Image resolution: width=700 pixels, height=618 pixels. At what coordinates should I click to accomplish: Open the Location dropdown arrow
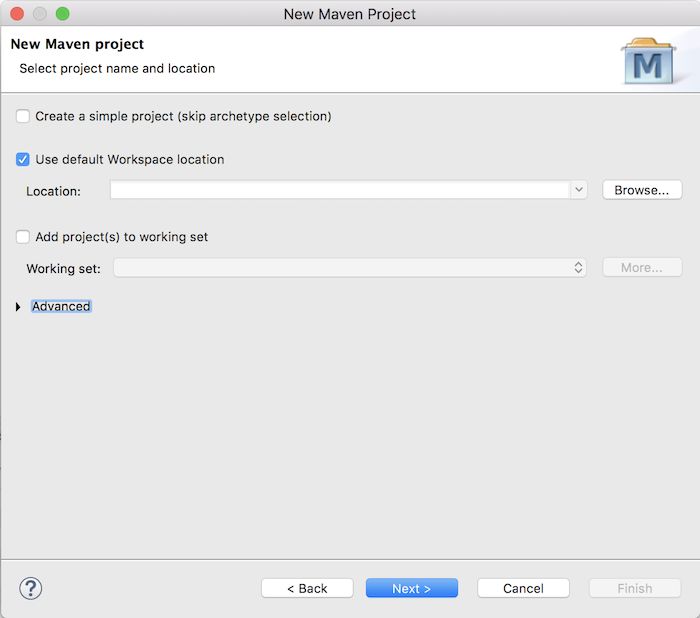[x=579, y=190]
